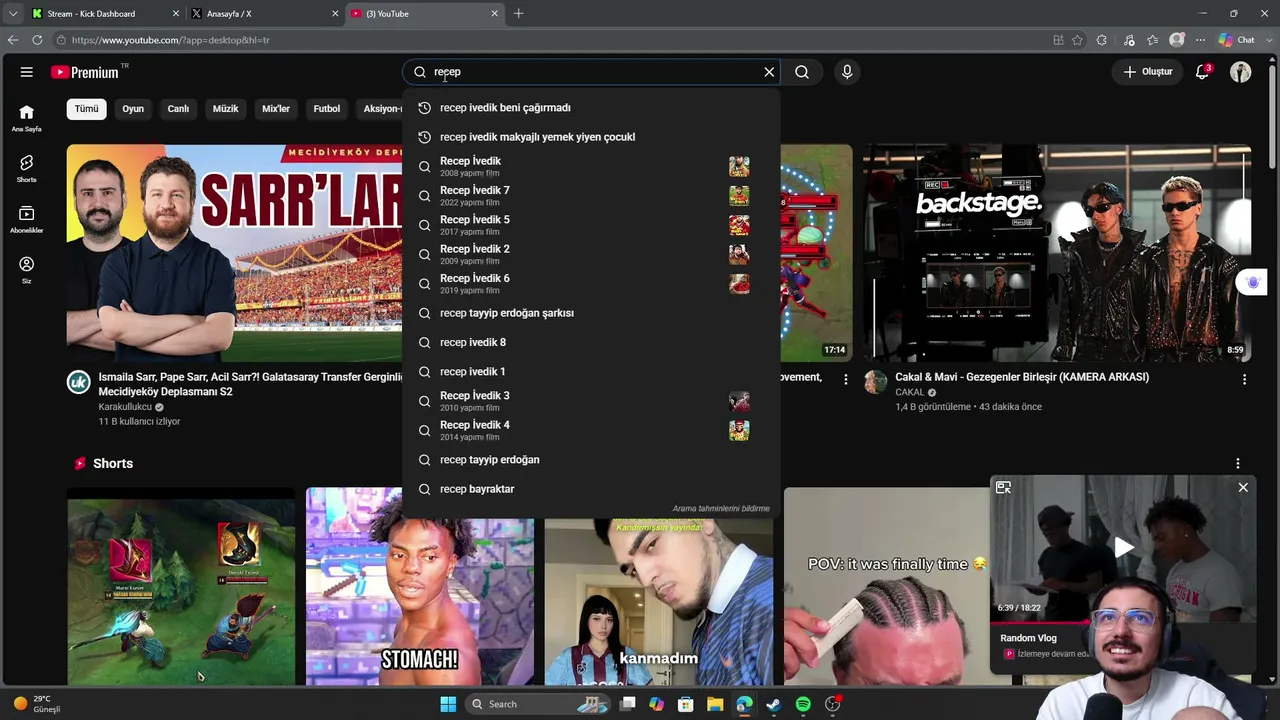Expand the miniplayer to full watch page

(x=1003, y=488)
